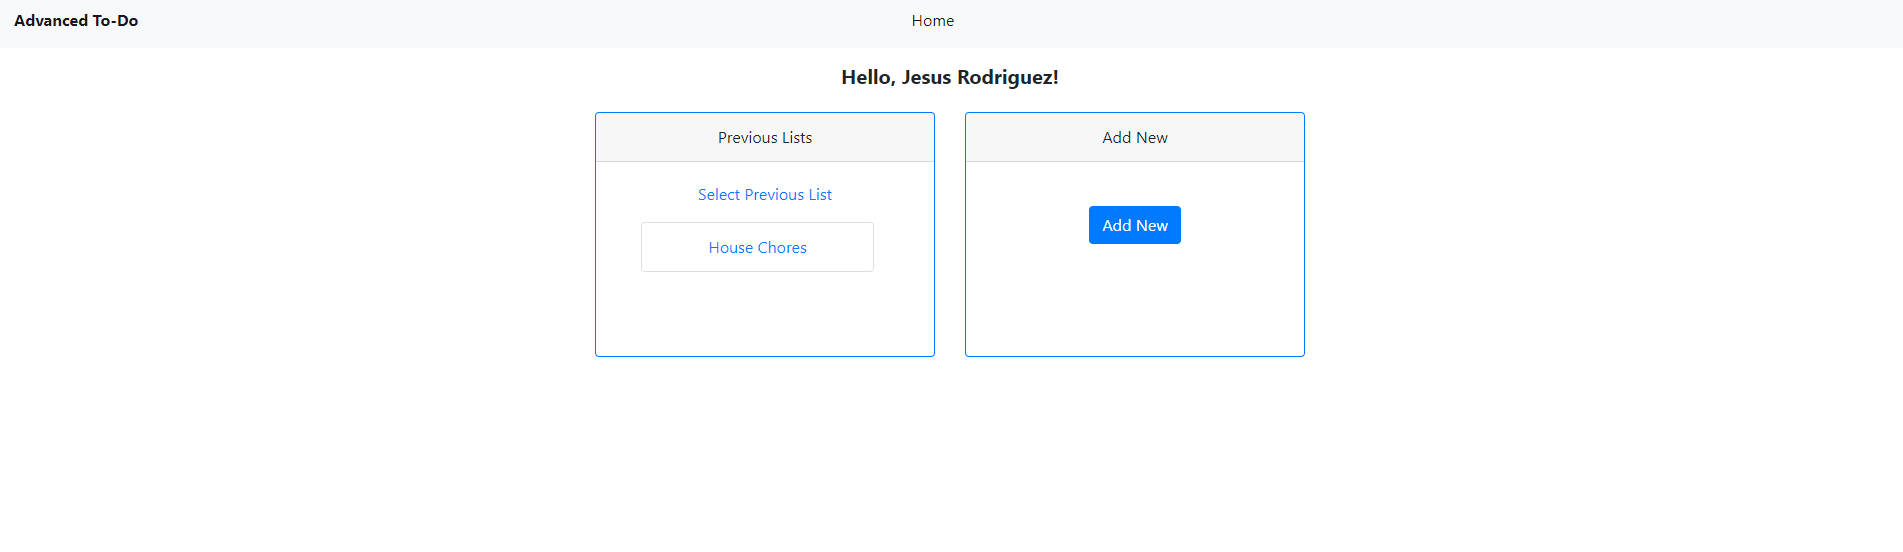Screen dimensions: 1903x552
Task: Open the House Chores list
Action: pos(757,248)
